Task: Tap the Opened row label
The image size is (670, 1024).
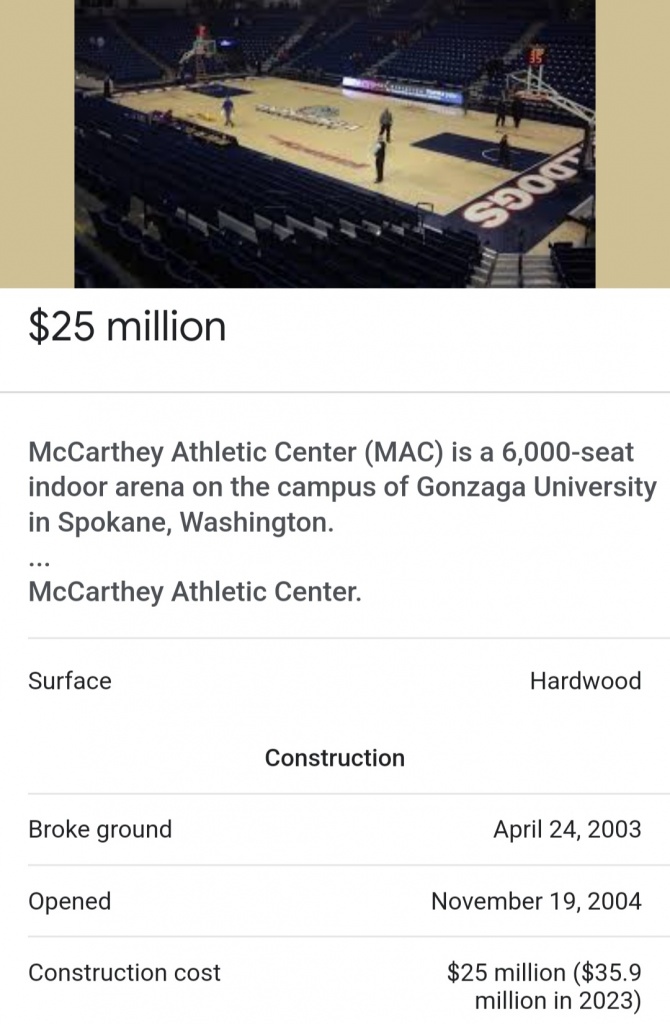Action: 70,902
